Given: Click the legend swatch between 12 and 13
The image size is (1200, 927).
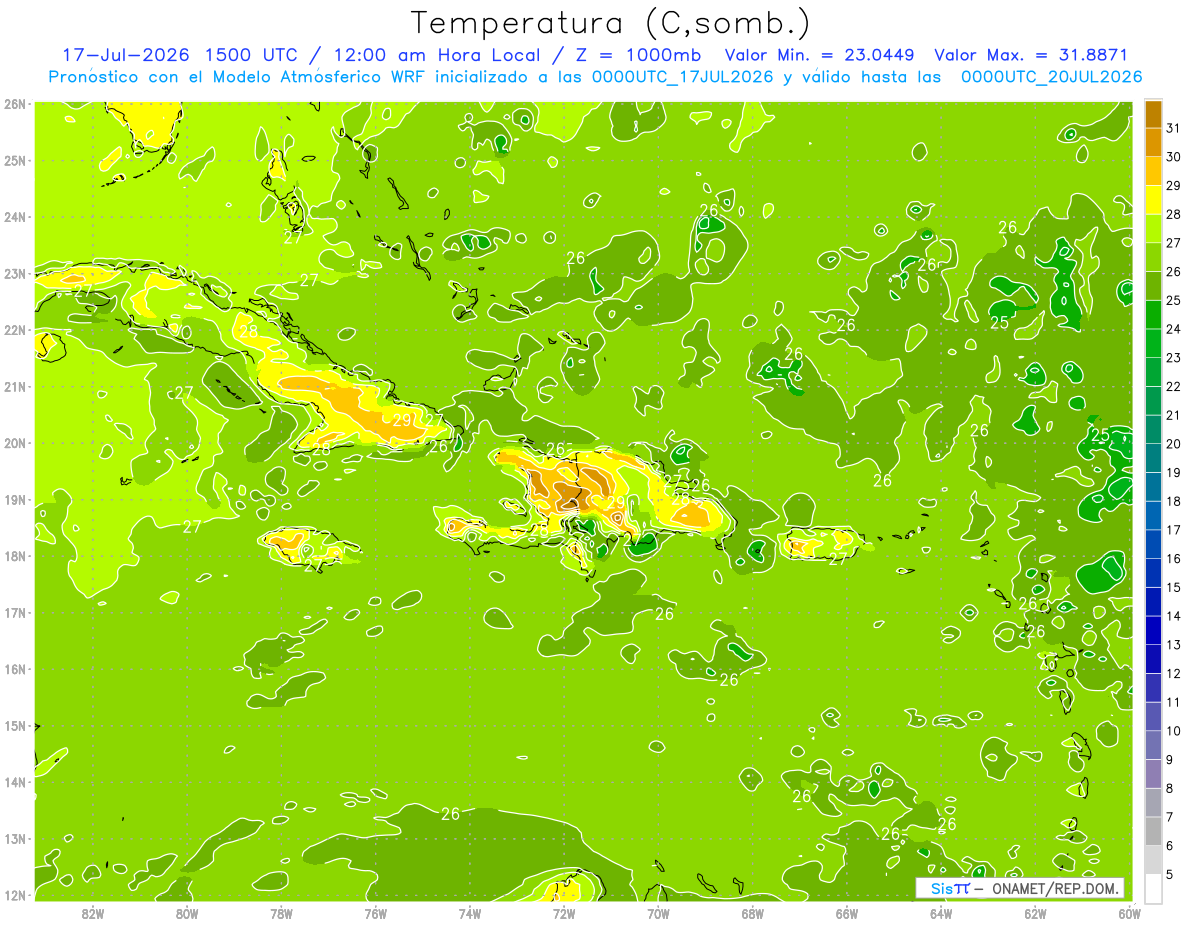Looking at the screenshot, I should point(1154,658).
